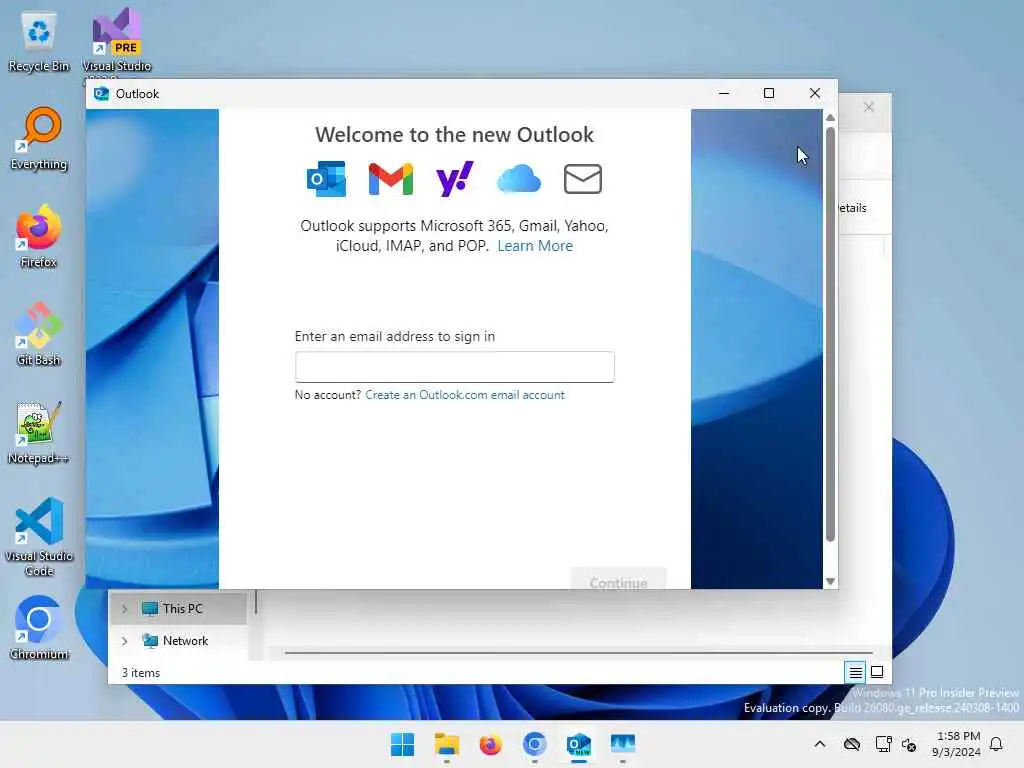Select the Chromium desktop shortcut
1024x768 pixels.
39,628
